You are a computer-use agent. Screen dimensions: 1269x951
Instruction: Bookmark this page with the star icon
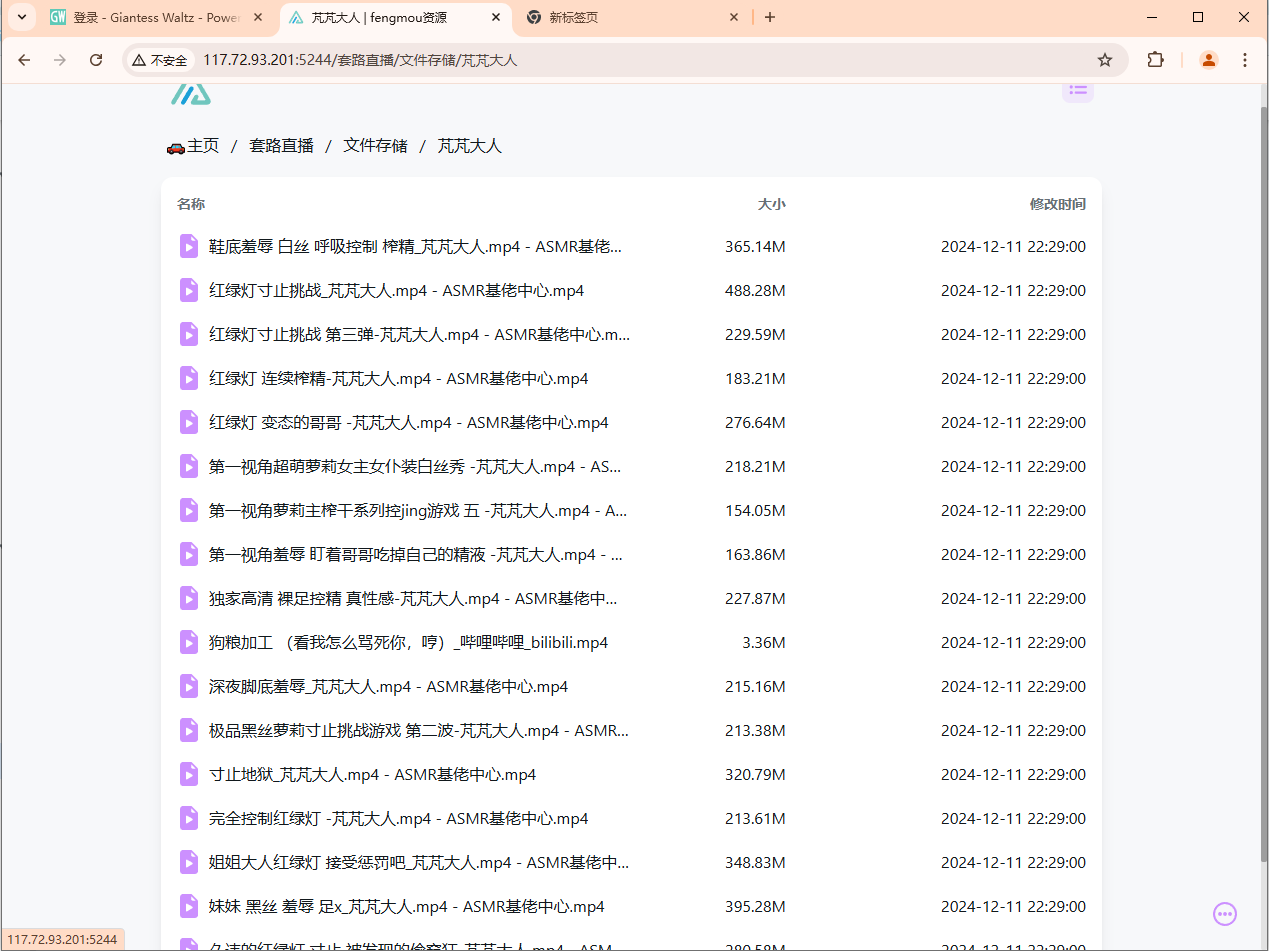(x=1105, y=60)
